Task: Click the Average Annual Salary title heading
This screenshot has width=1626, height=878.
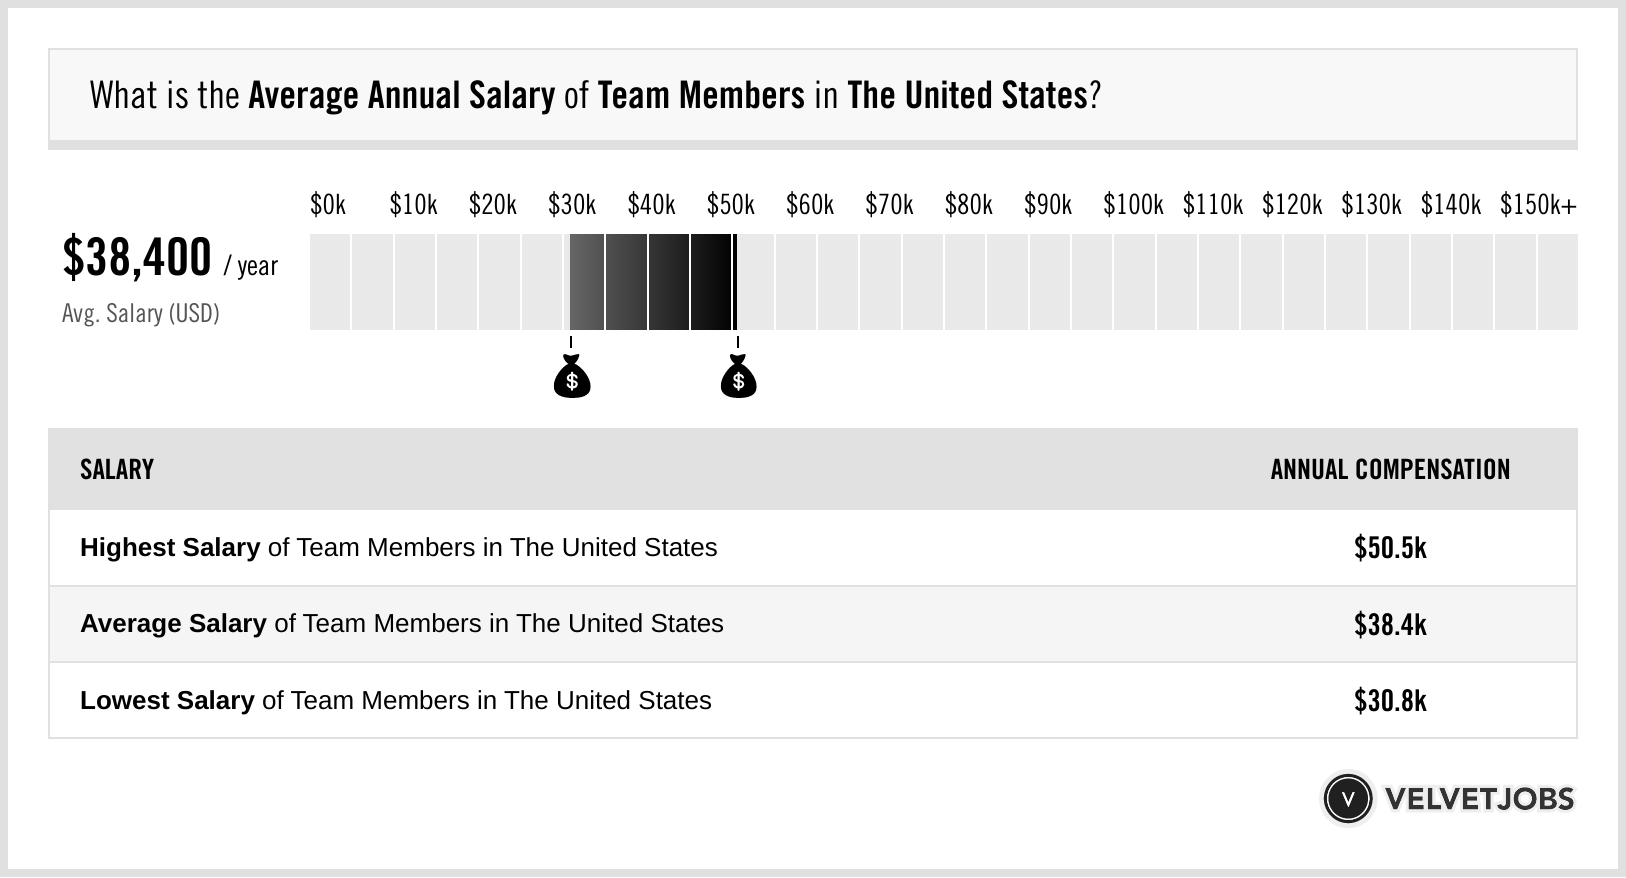Action: tap(594, 96)
